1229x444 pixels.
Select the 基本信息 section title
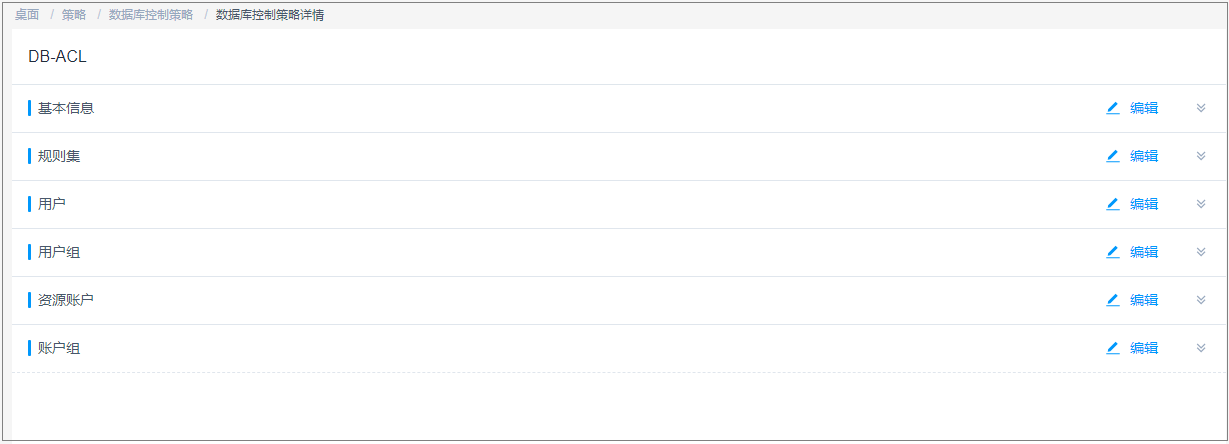click(66, 108)
